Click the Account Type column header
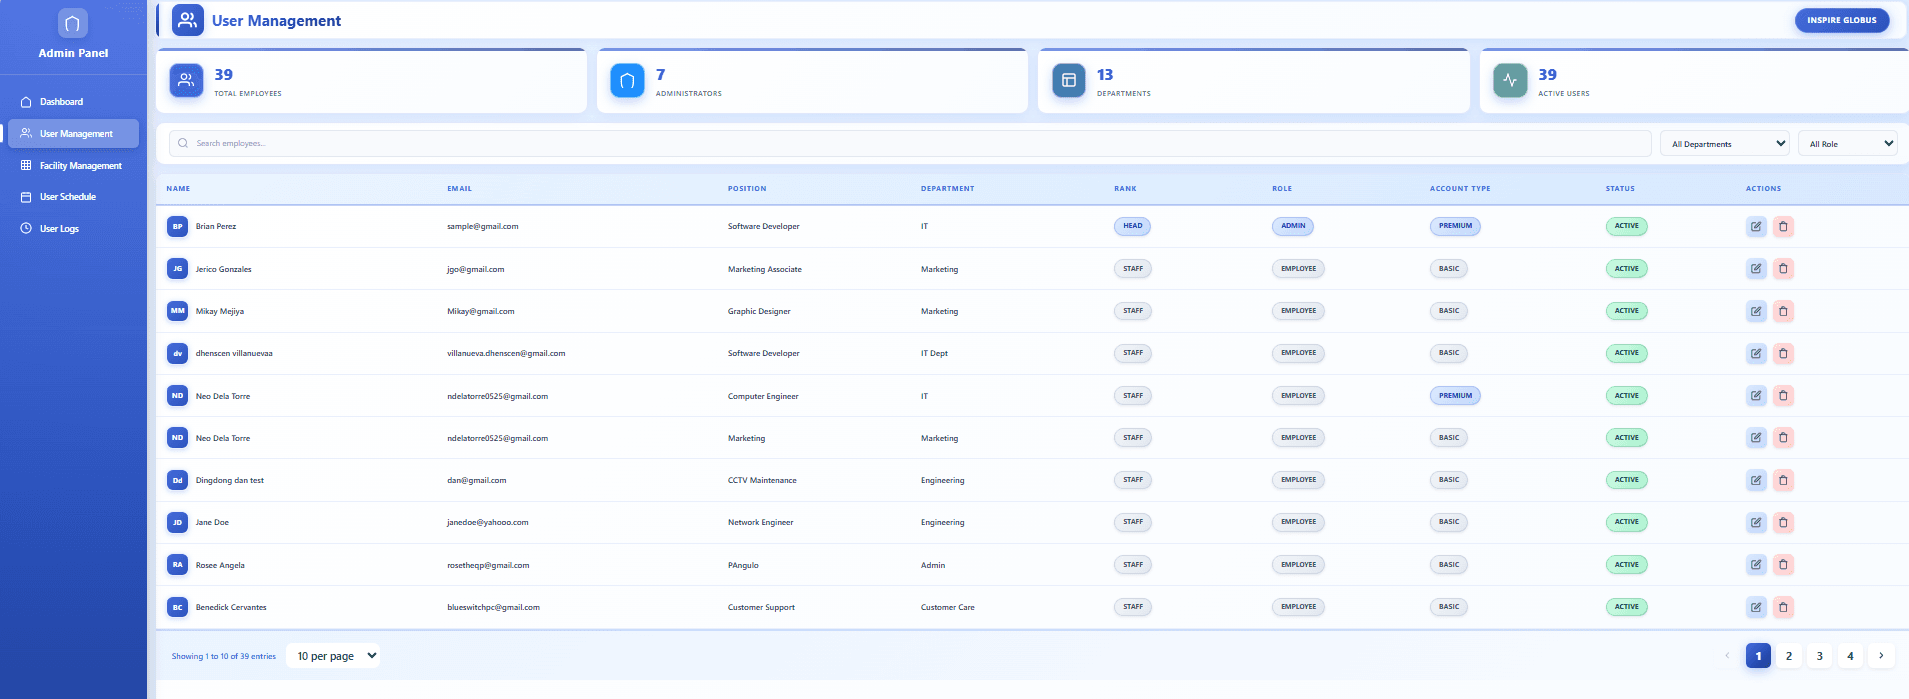Screen dimensions: 1909x699 pos(1460,188)
